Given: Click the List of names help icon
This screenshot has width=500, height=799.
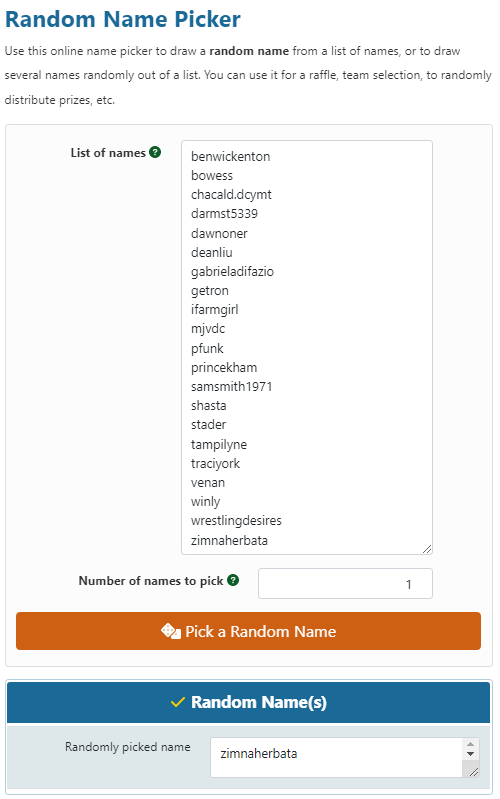Looking at the screenshot, I should (x=155, y=152).
